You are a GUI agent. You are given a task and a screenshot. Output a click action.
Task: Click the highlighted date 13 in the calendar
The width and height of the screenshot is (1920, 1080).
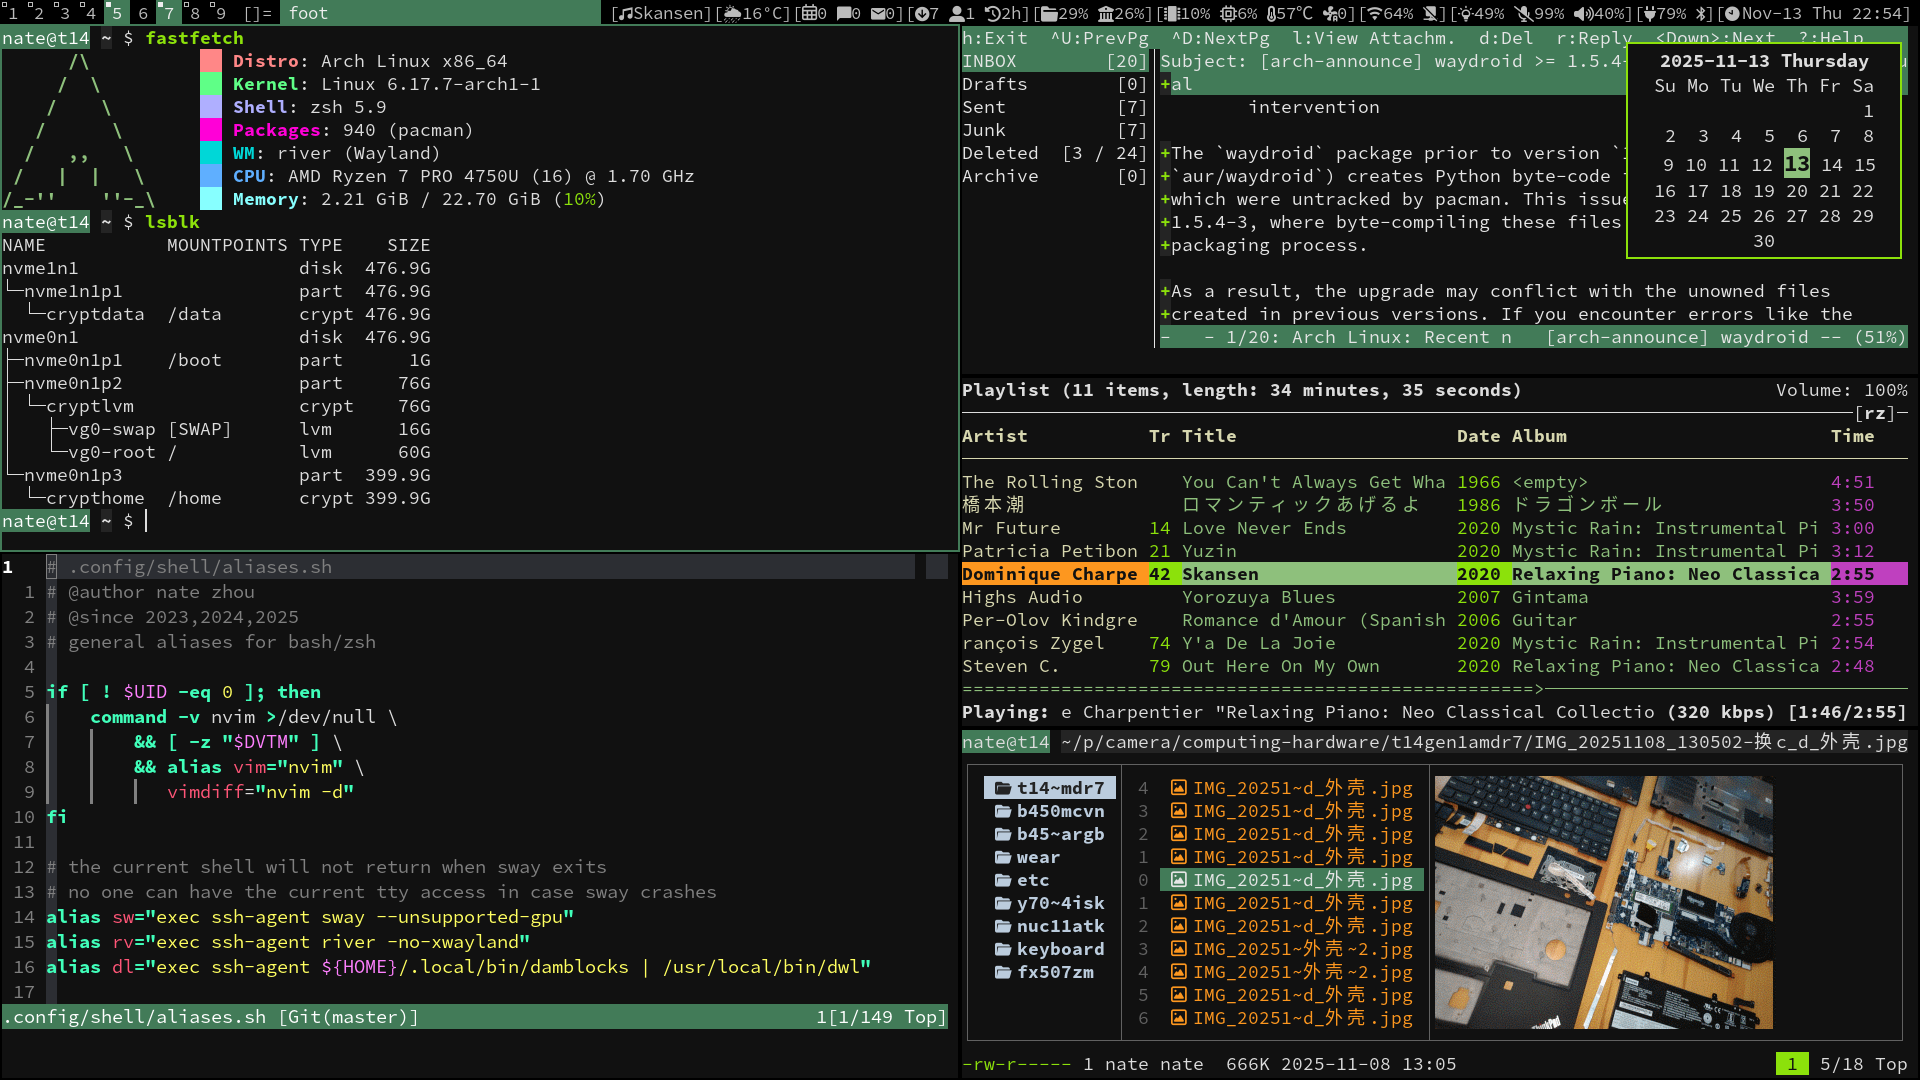click(x=1797, y=164)
